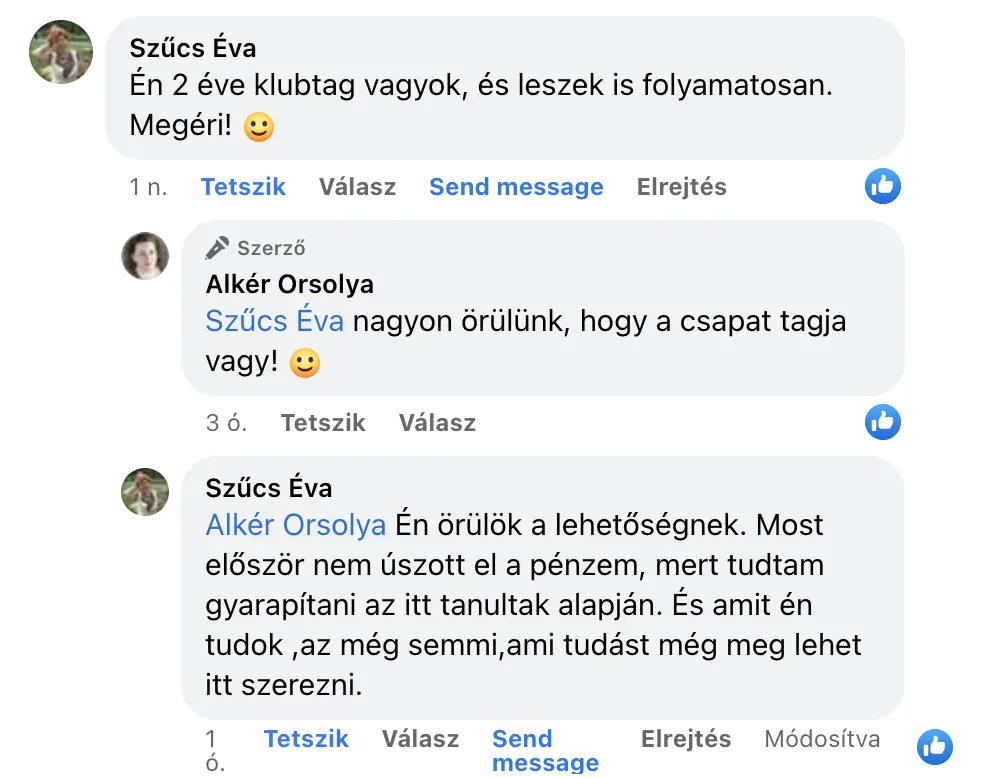Reply to Alkér Orsolya's comment via Válasz
This screenshot has width=988, height=778.
coord(437,423)
